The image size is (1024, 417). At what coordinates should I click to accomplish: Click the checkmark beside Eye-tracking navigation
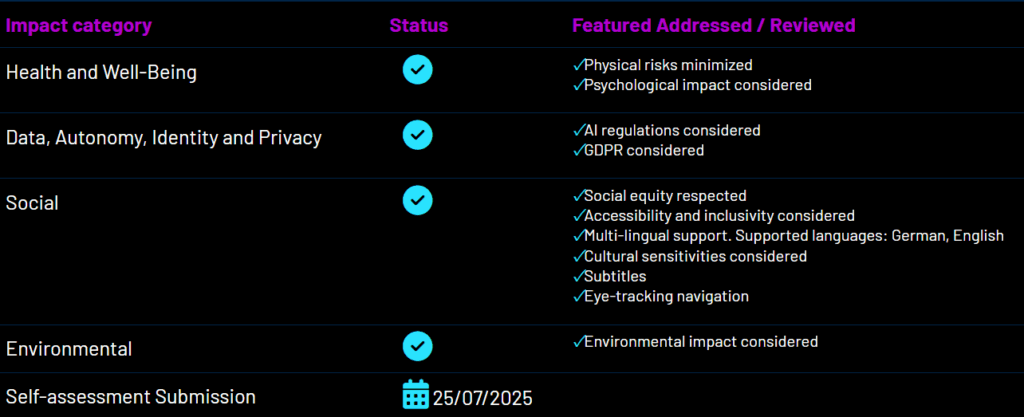[578, 297]
